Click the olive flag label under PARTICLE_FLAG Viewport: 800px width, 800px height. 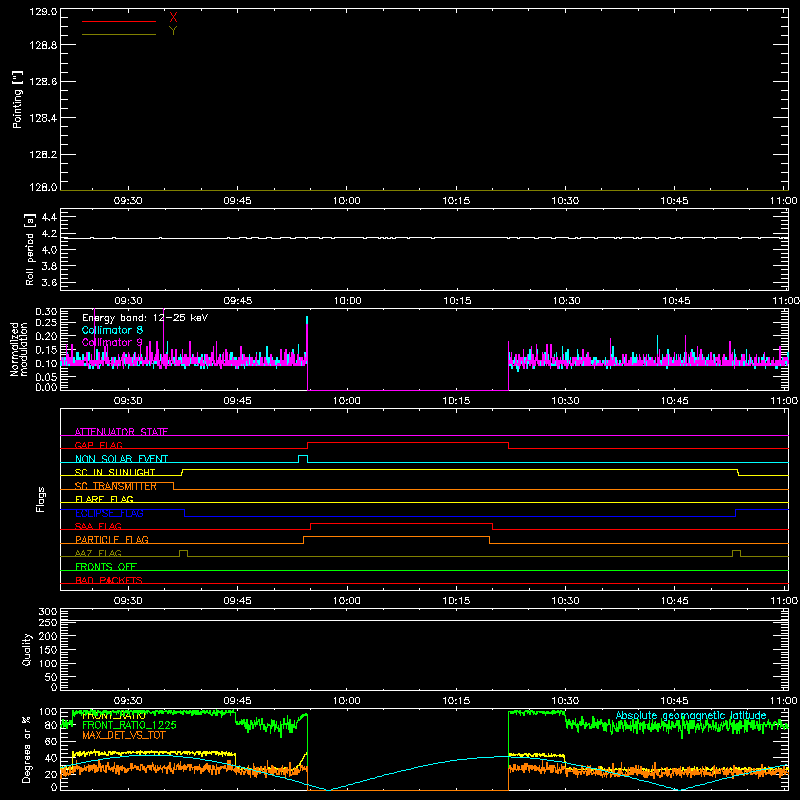(98, 554)
